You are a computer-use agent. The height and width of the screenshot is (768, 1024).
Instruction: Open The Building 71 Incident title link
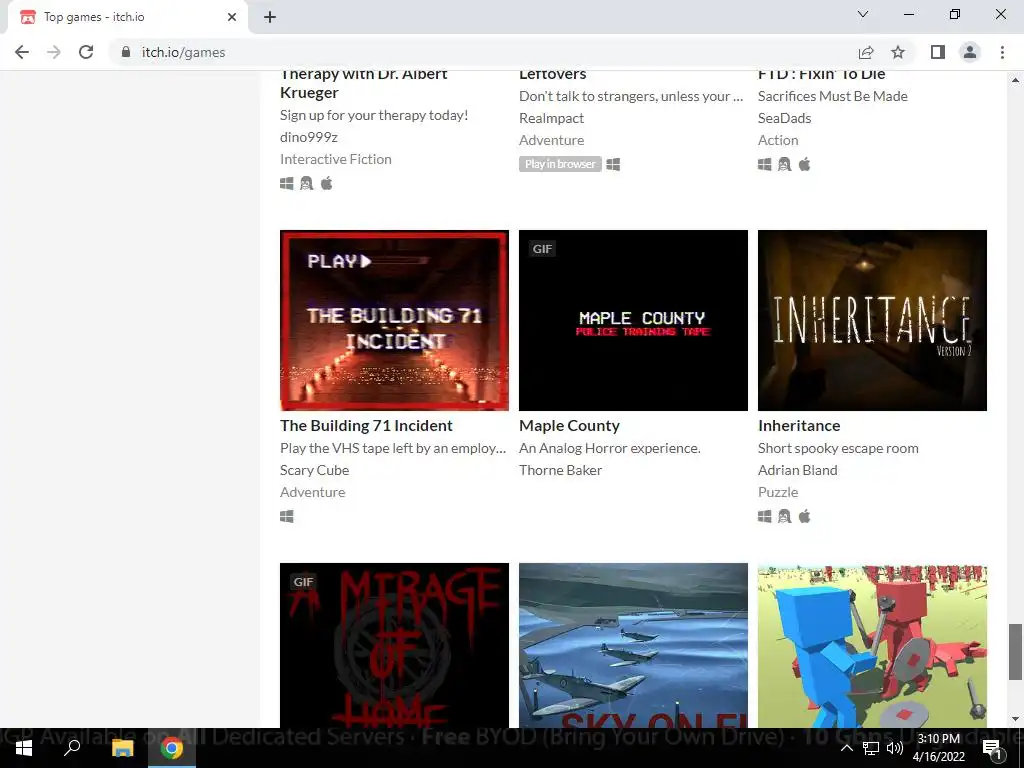(x=366, y=425)
